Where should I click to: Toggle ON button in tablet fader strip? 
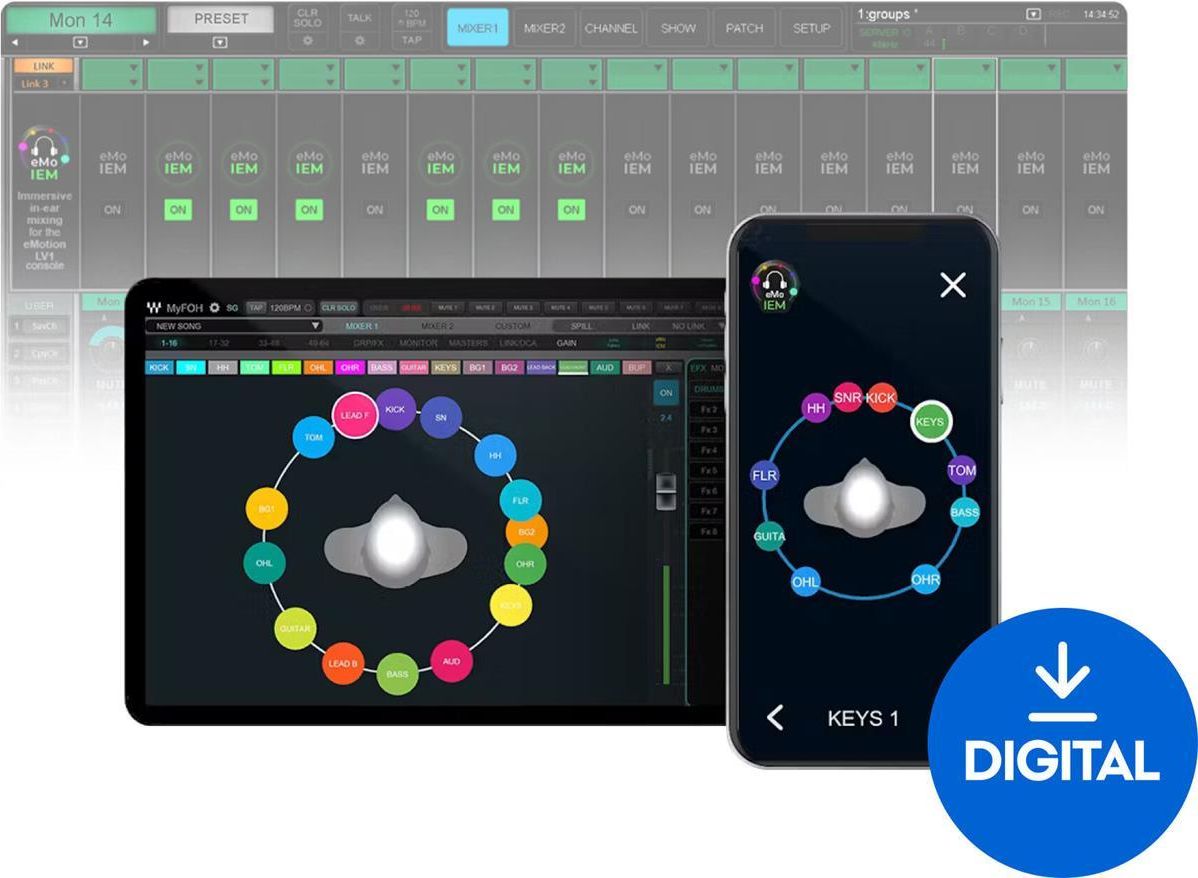point(665,394)
